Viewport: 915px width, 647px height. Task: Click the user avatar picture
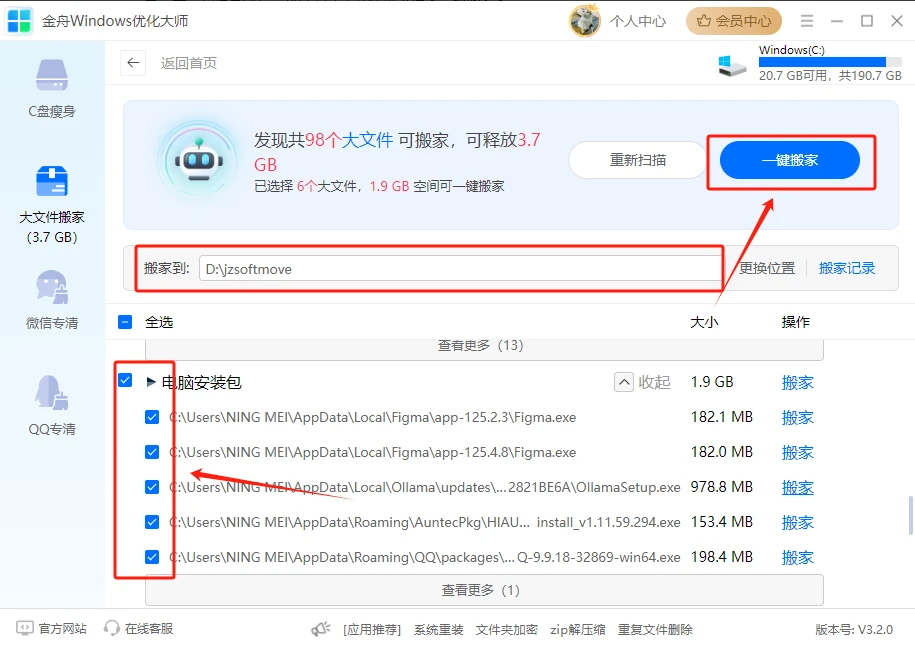pyautogui.click(x=584, y=21)
